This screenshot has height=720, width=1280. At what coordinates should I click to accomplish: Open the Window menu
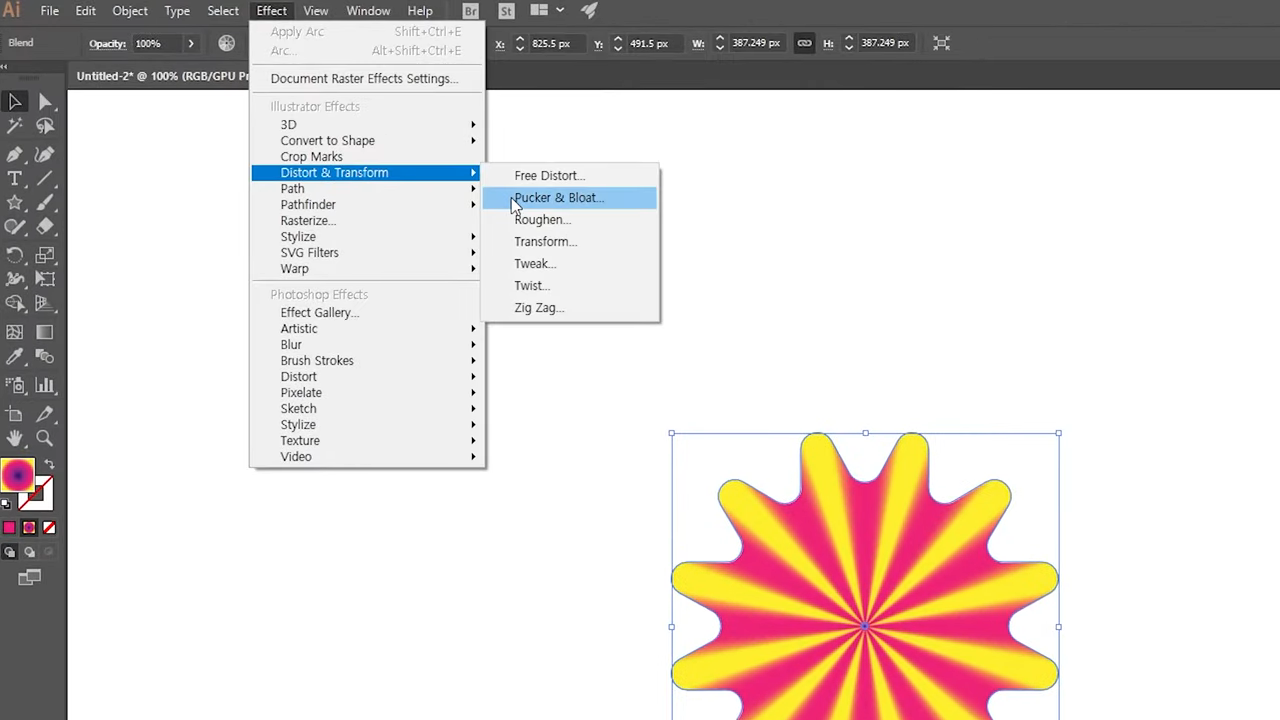pos(368,11)
